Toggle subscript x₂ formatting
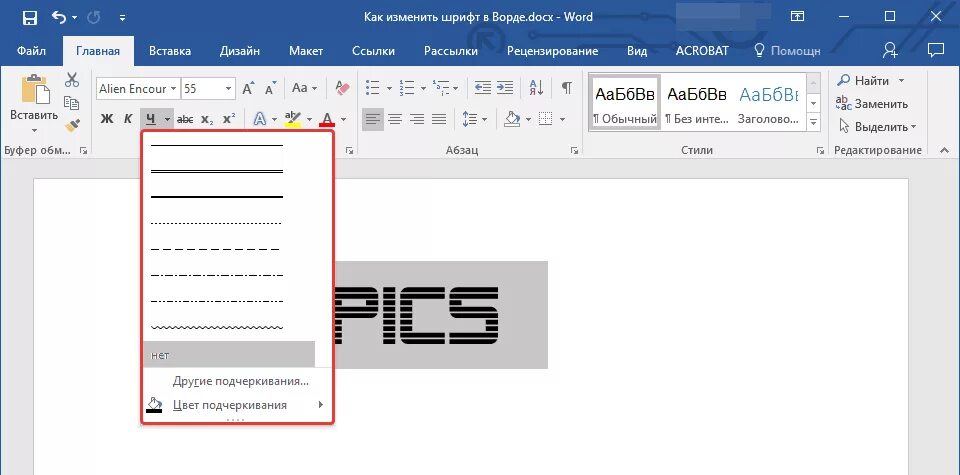Image resolution: width=960 pixels, height=475 pixels. (x=207, y=119)
